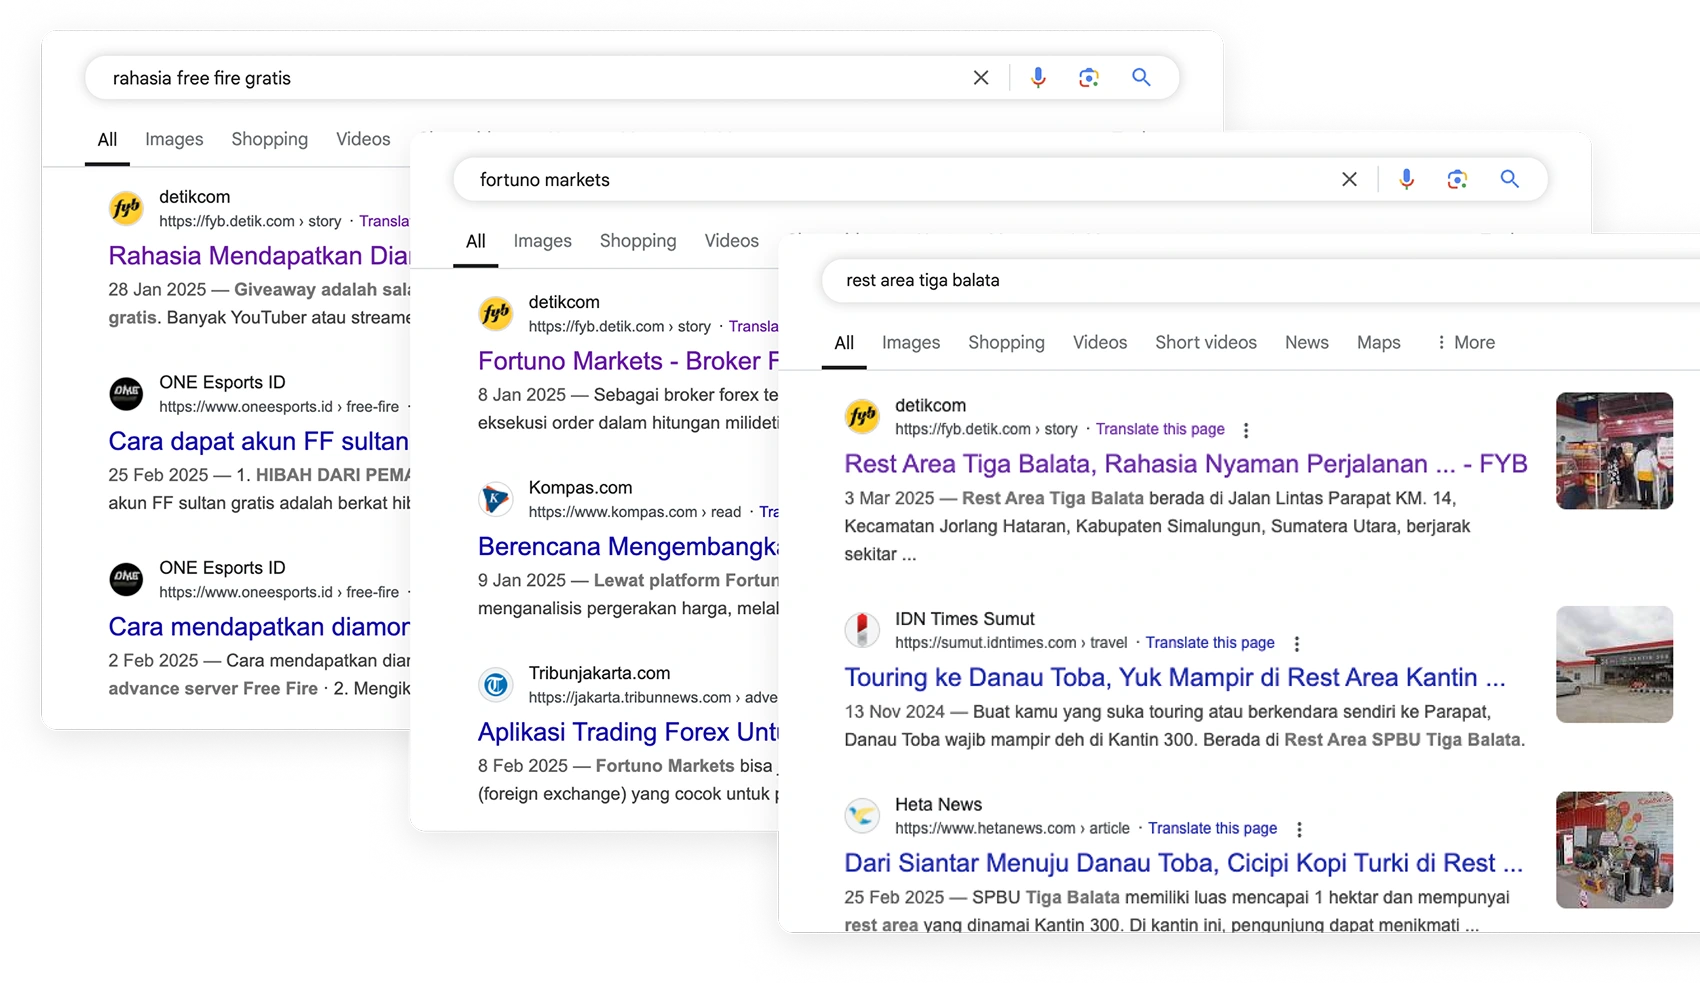The height and width of the screenshot is (984, 1700).
Task: Open 'Touring ke Danau Toba' result link
Action: coord(1174,678)
